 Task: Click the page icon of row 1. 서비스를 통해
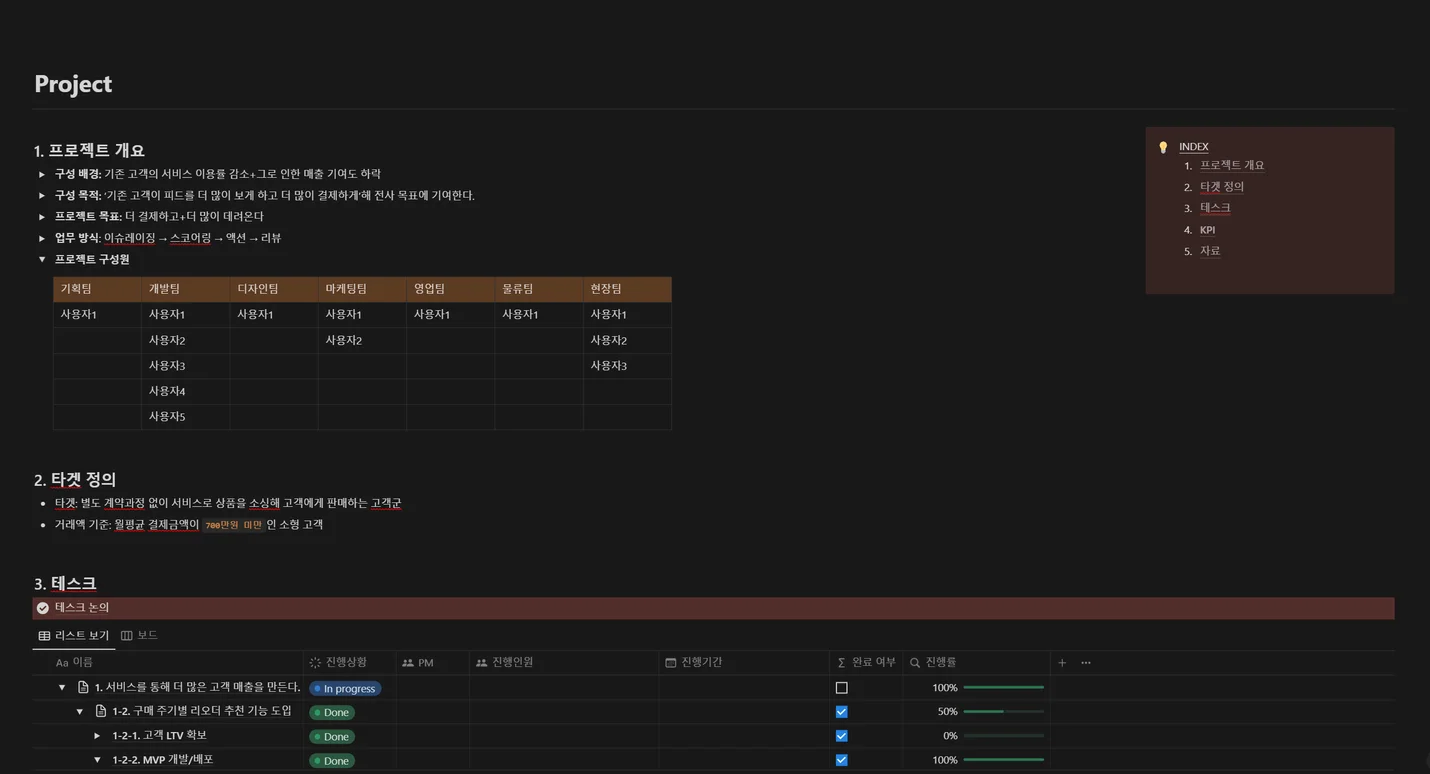(83, 687)
